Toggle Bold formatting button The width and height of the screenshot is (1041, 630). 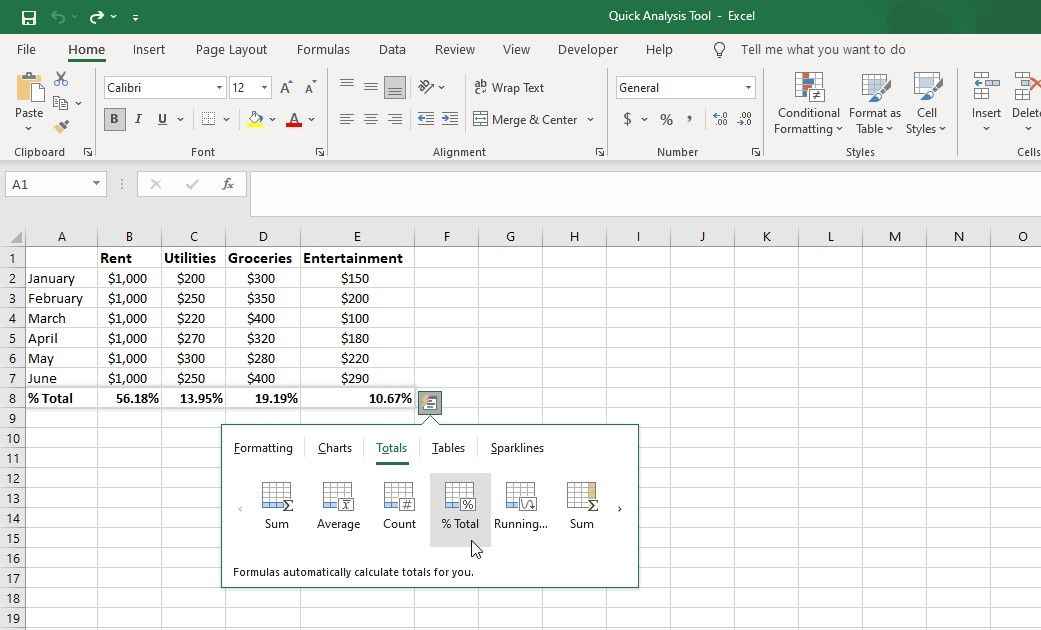(114, 119)
